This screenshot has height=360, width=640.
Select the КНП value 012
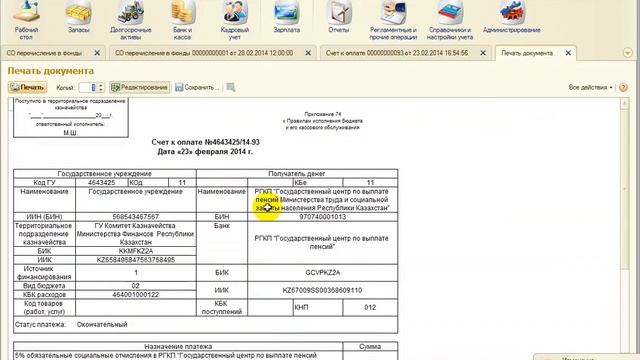point(370,307)
